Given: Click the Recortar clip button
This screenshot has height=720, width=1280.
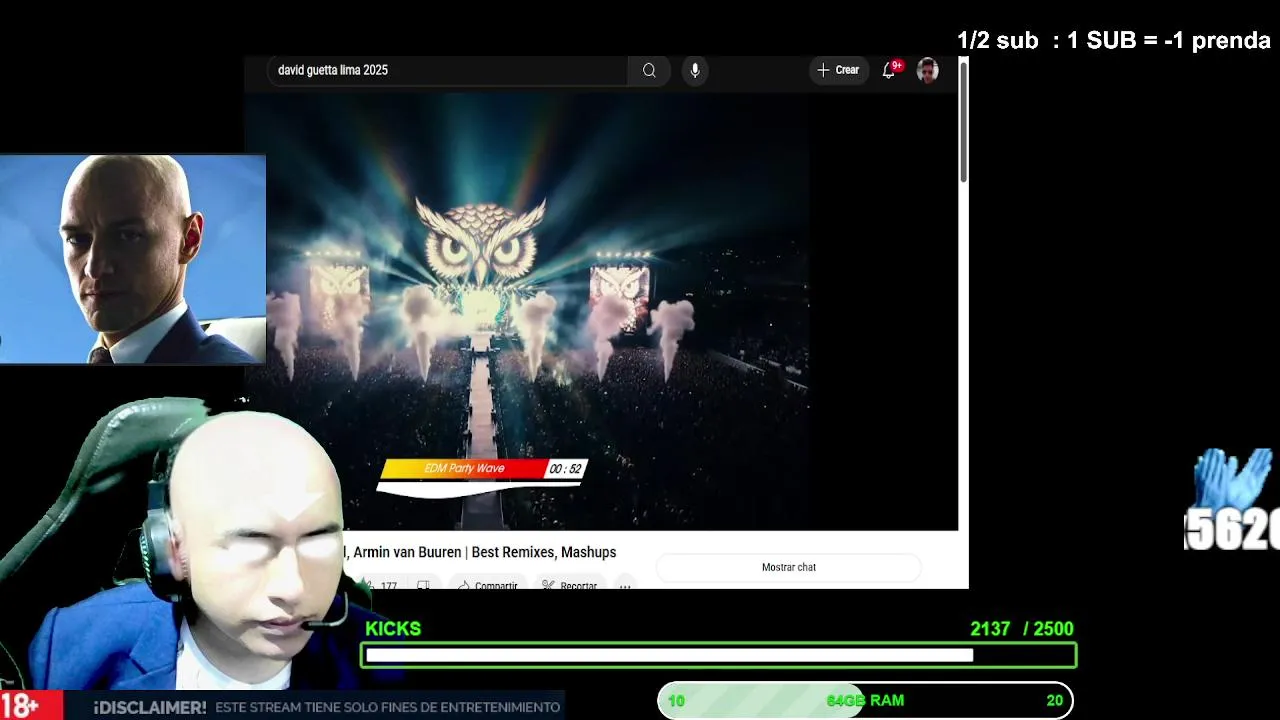Looking at the screenshot, I should point(569,585).
